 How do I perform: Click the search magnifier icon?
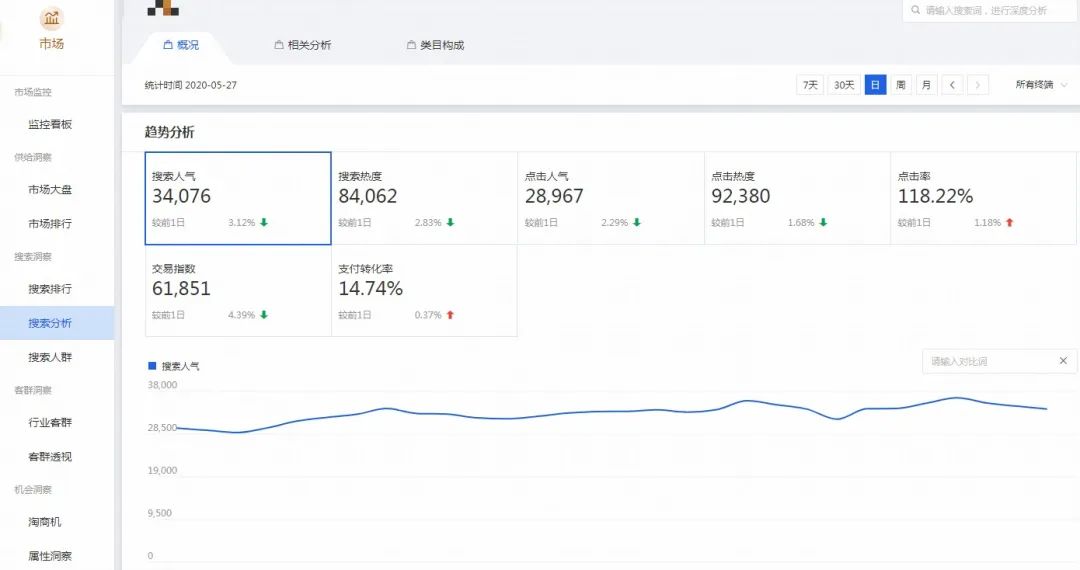915,10
